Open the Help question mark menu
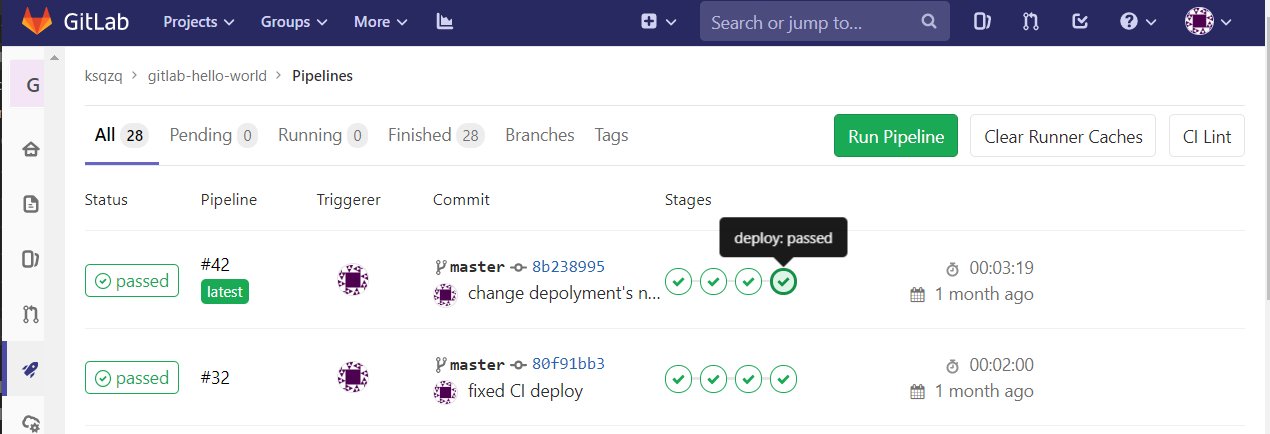The width and height of the screenshot is (1270, 434). click(x=1138, y=21)
